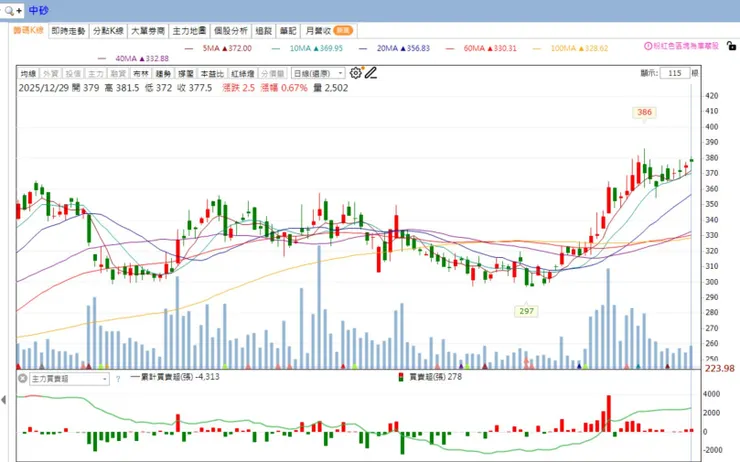Open the 月營收 tab
Screen dimensions: 740x462
[328, 31]
